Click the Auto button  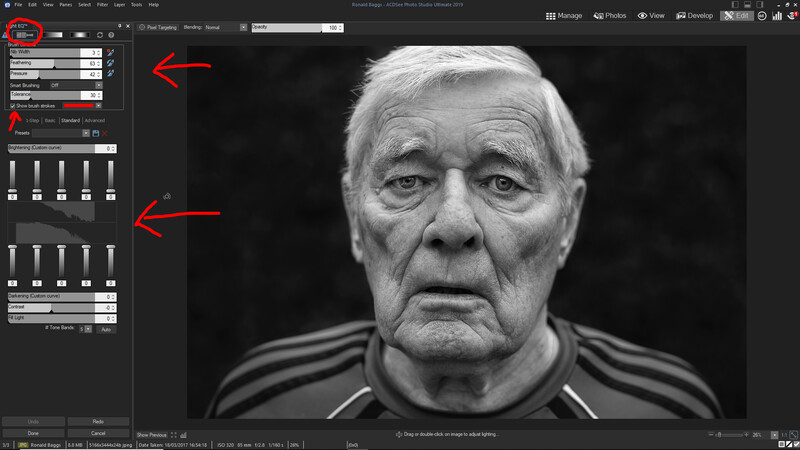point(106,330)
